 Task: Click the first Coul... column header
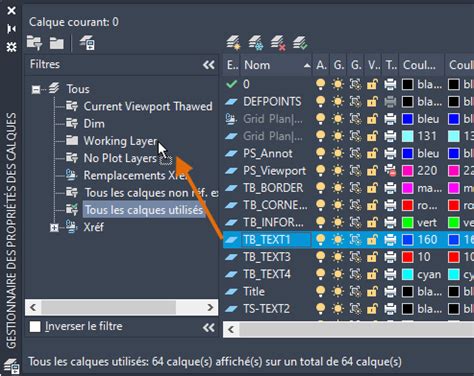[422, 65]
